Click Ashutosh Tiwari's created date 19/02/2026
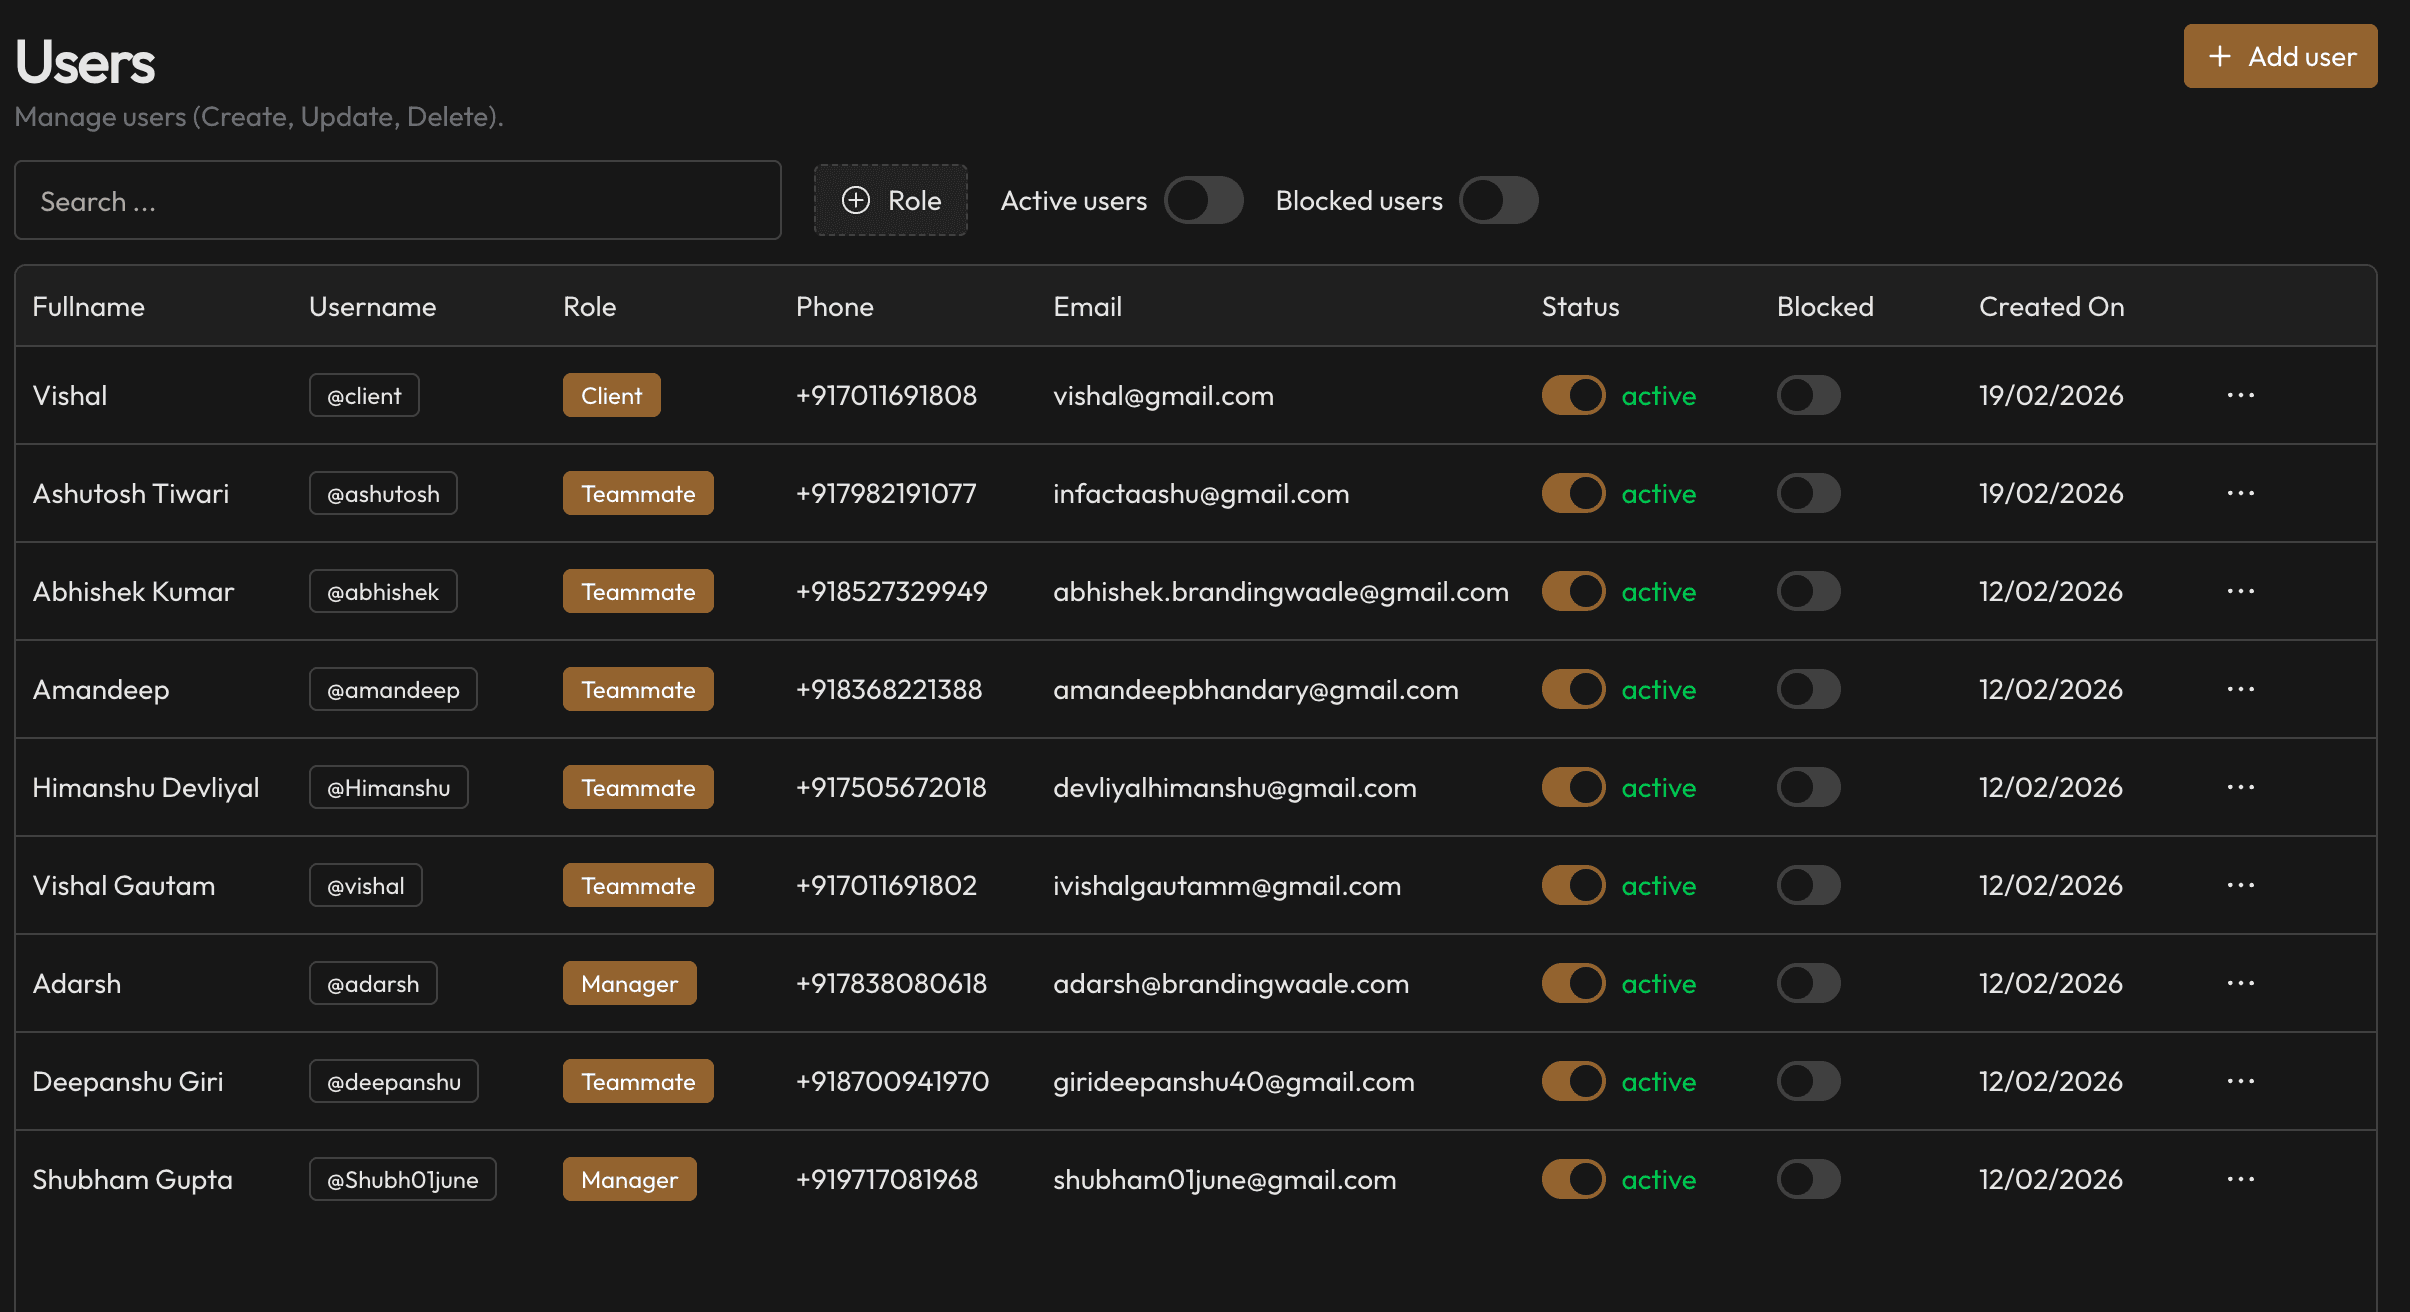Image resolution: width=2410 pixels, height=1312 pixels. [x=2051, y=493]
